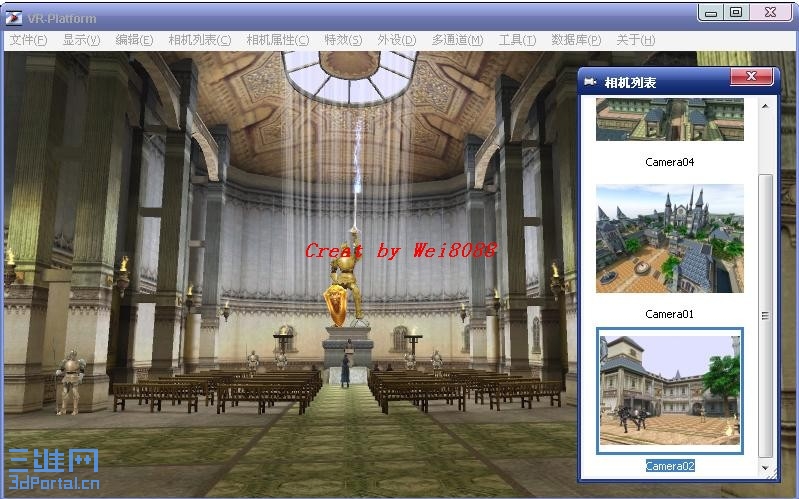799x499 pixels.
Task: Click the camera list scroll up arrow
Action: pyautogui.click(x=765, y=106)
